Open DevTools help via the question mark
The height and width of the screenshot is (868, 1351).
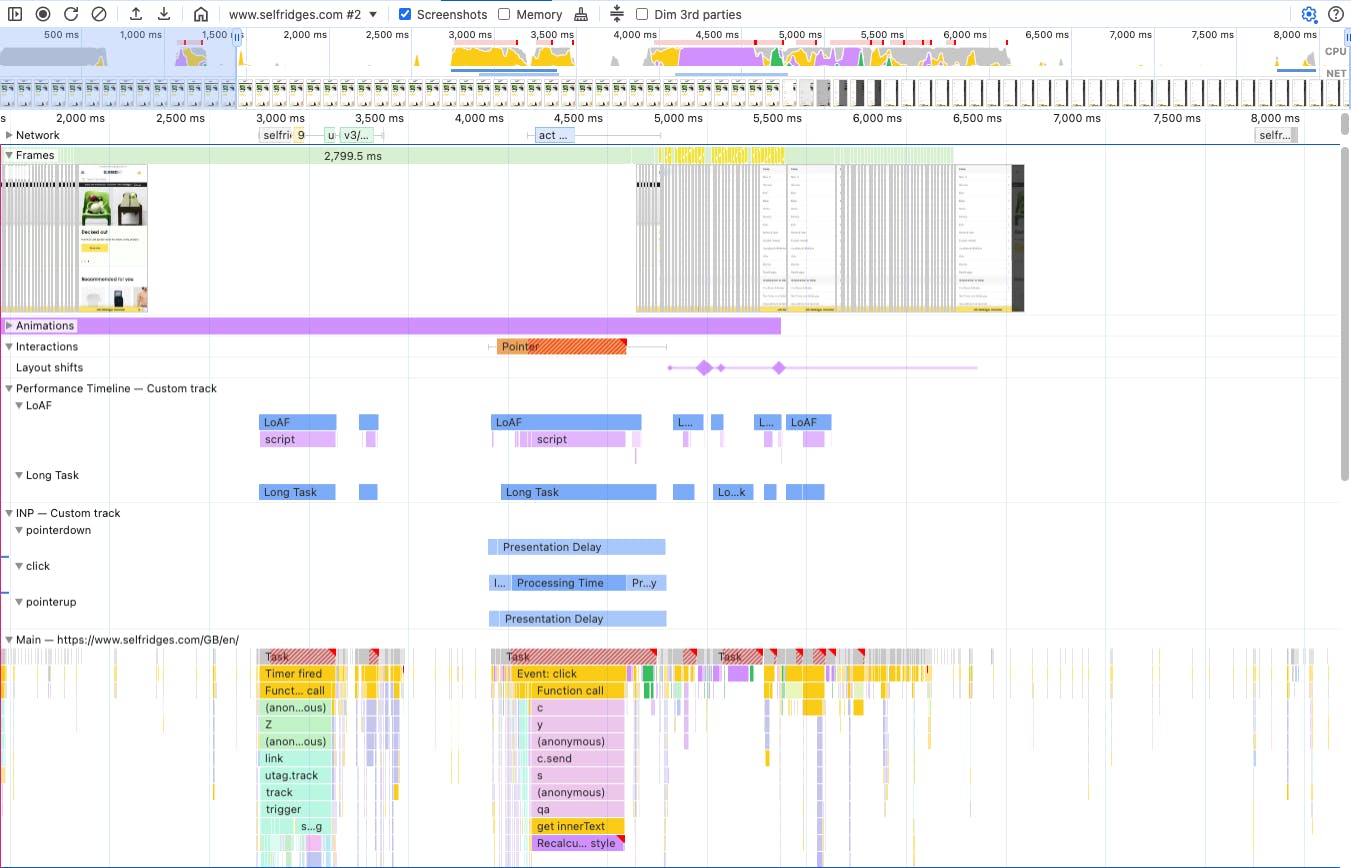[x=1338, y=14]
